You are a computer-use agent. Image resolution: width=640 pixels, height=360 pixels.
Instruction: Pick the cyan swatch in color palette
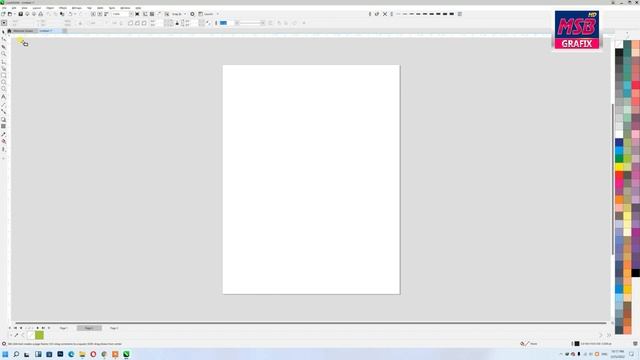619,150
